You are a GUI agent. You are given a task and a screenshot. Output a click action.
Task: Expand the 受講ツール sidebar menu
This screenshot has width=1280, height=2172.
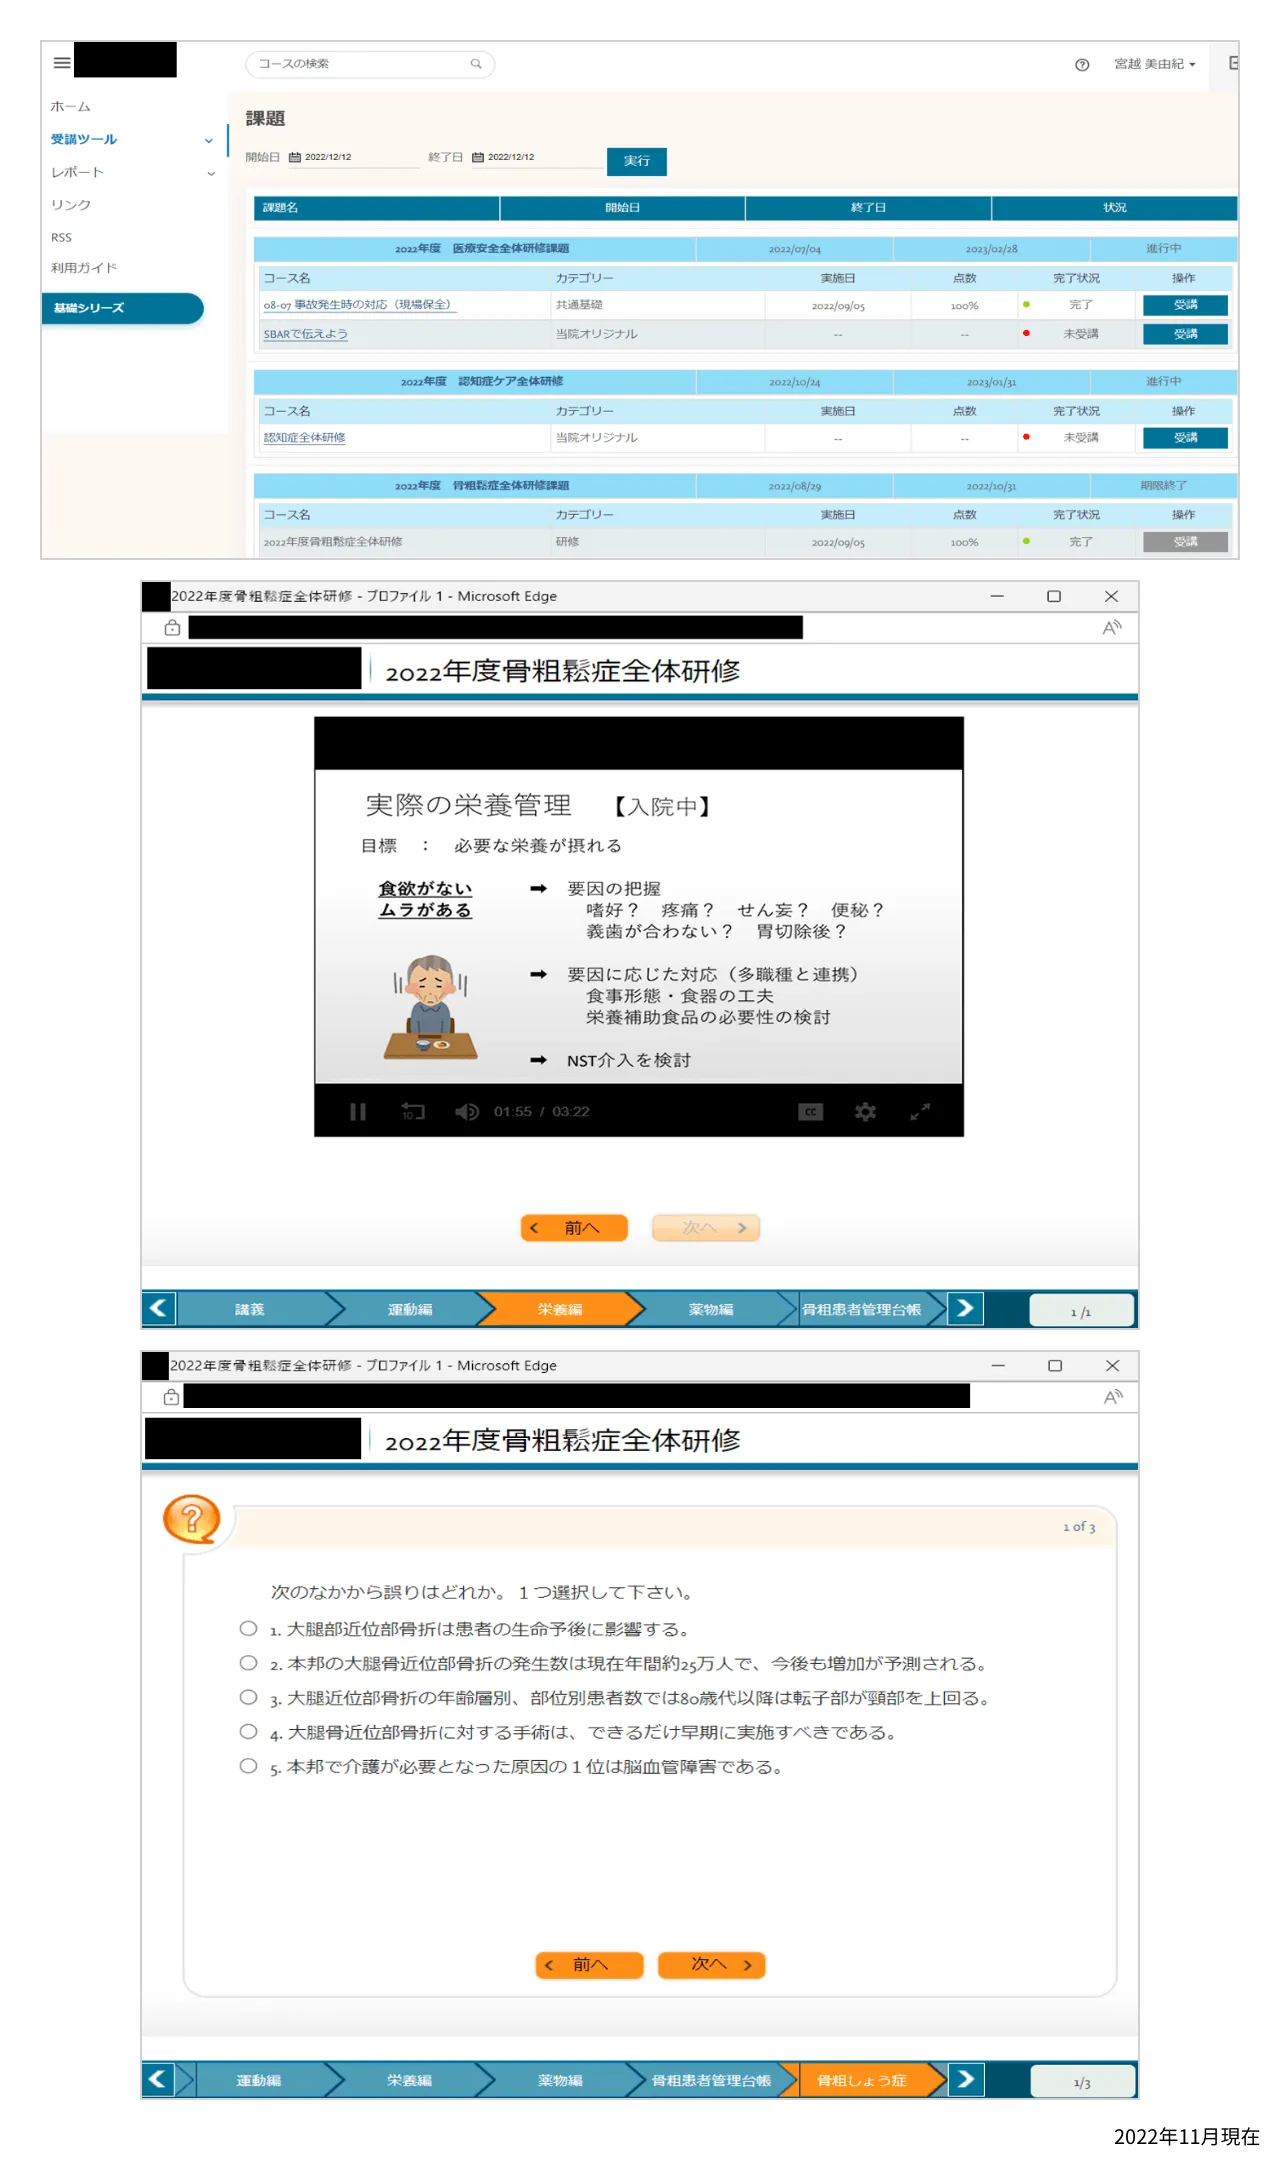(x=208, y=140)
